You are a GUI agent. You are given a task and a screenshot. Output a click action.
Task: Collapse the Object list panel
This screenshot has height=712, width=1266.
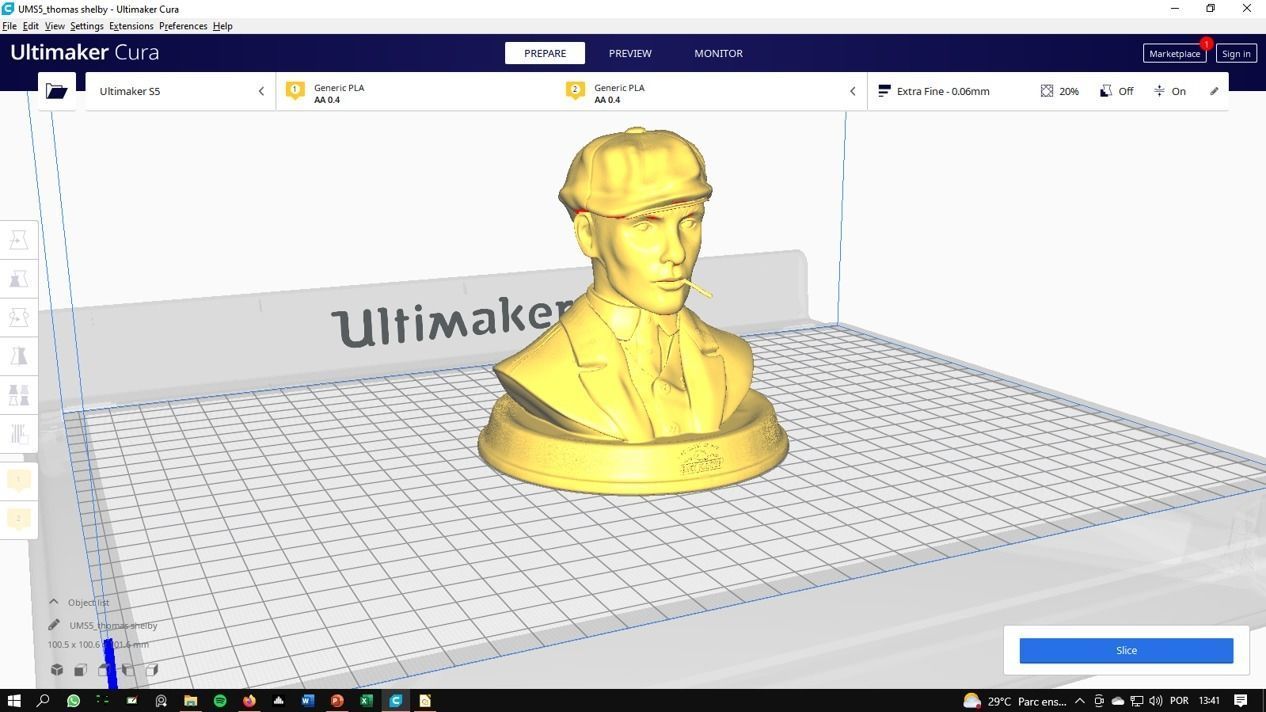point(54,602)
